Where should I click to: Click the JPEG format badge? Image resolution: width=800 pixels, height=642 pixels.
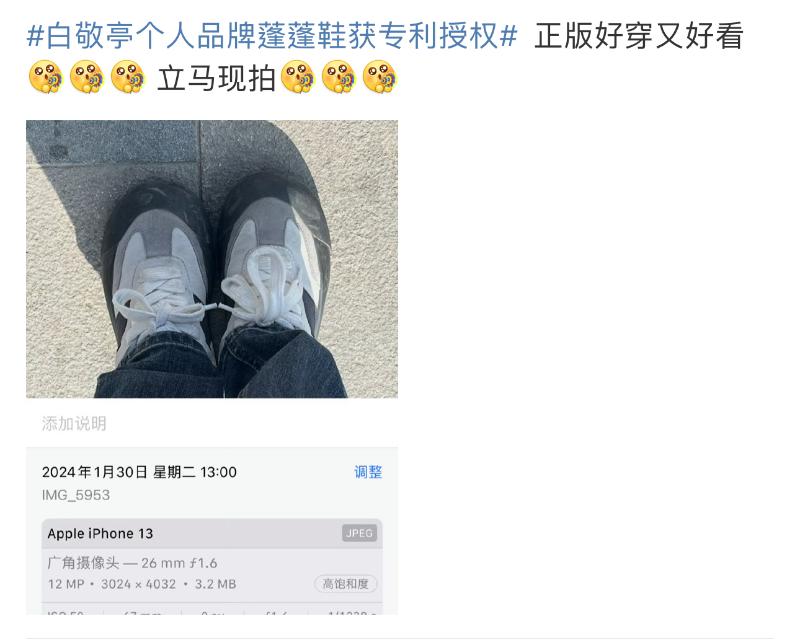pos(359,533)
